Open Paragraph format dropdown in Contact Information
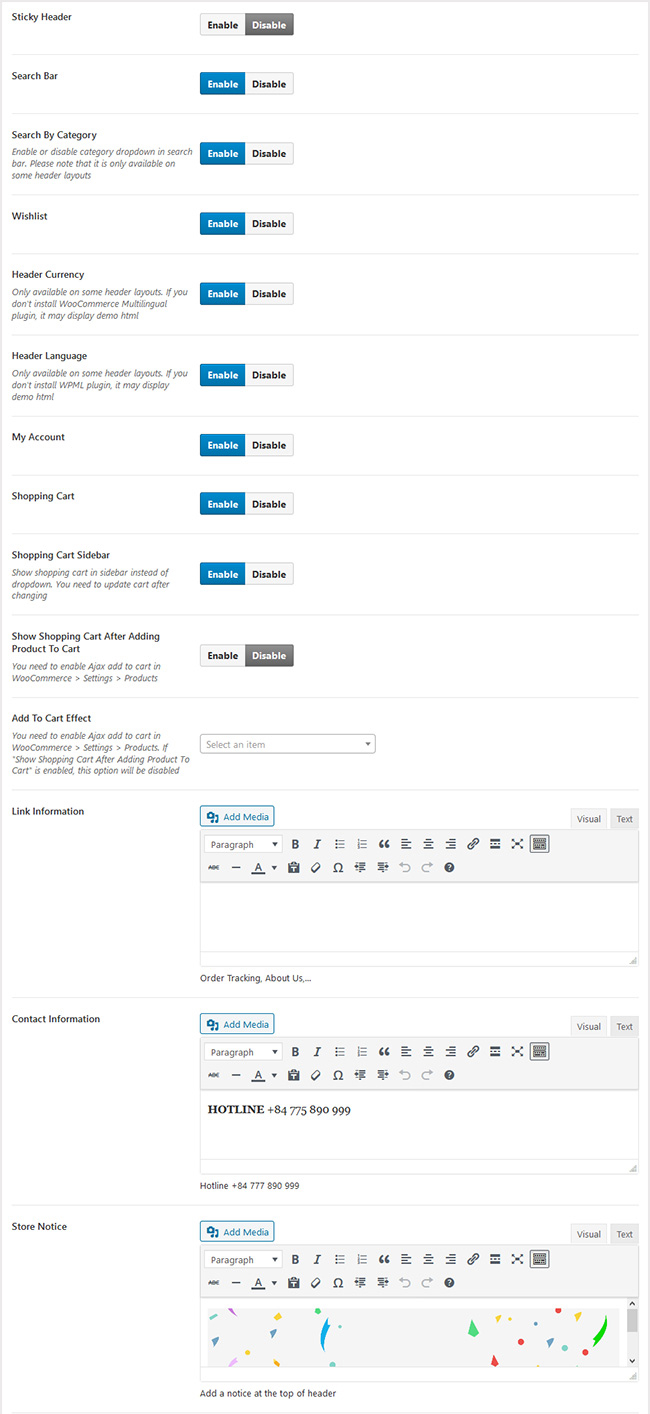This screenshot has width=650, height=1414. (243, 1052)
